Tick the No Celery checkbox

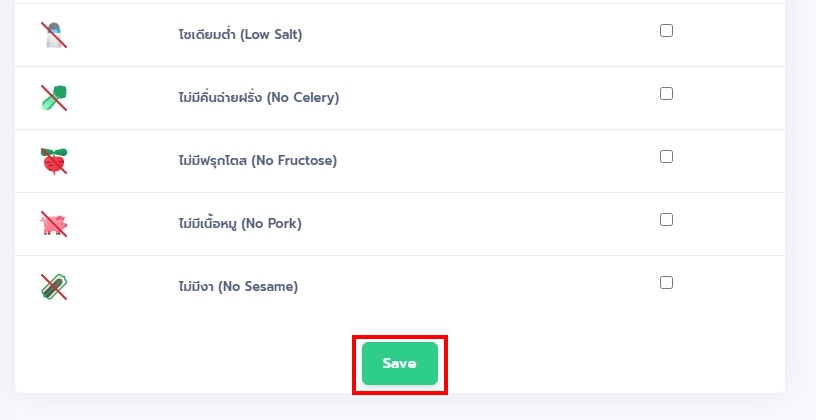(666, 94)
